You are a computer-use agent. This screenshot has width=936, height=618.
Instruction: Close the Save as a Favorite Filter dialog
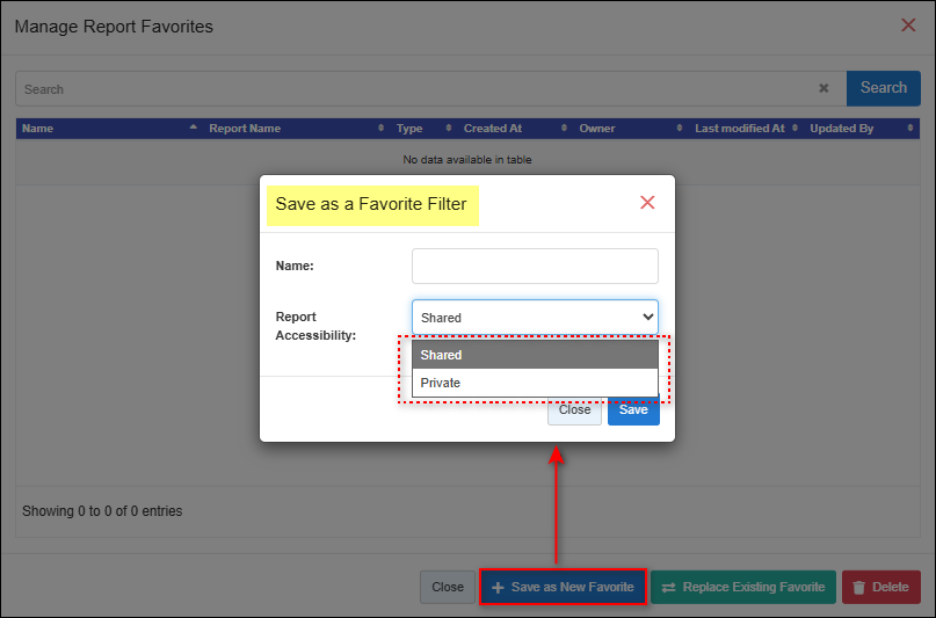coord(647,203)
